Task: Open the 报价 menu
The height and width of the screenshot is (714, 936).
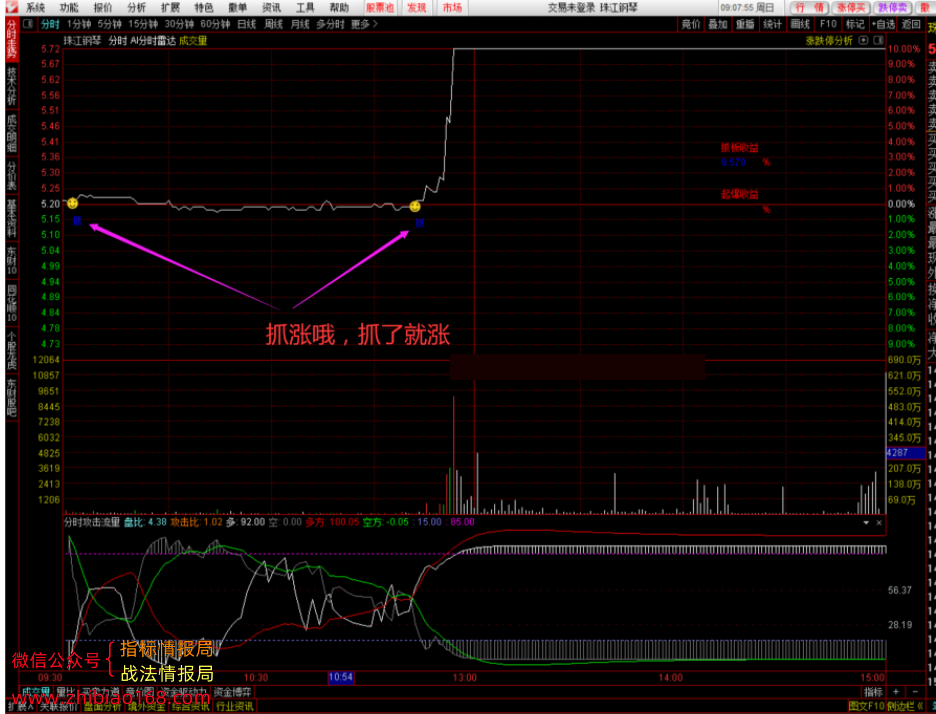Action: pyautogui.click(x=103, y=8)
